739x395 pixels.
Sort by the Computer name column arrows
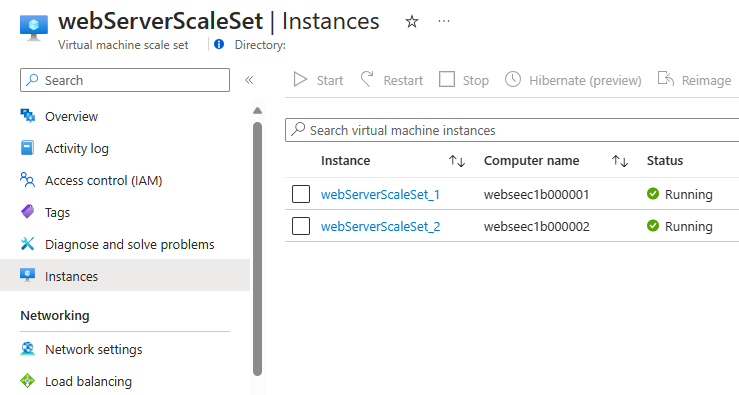(620, 161)
